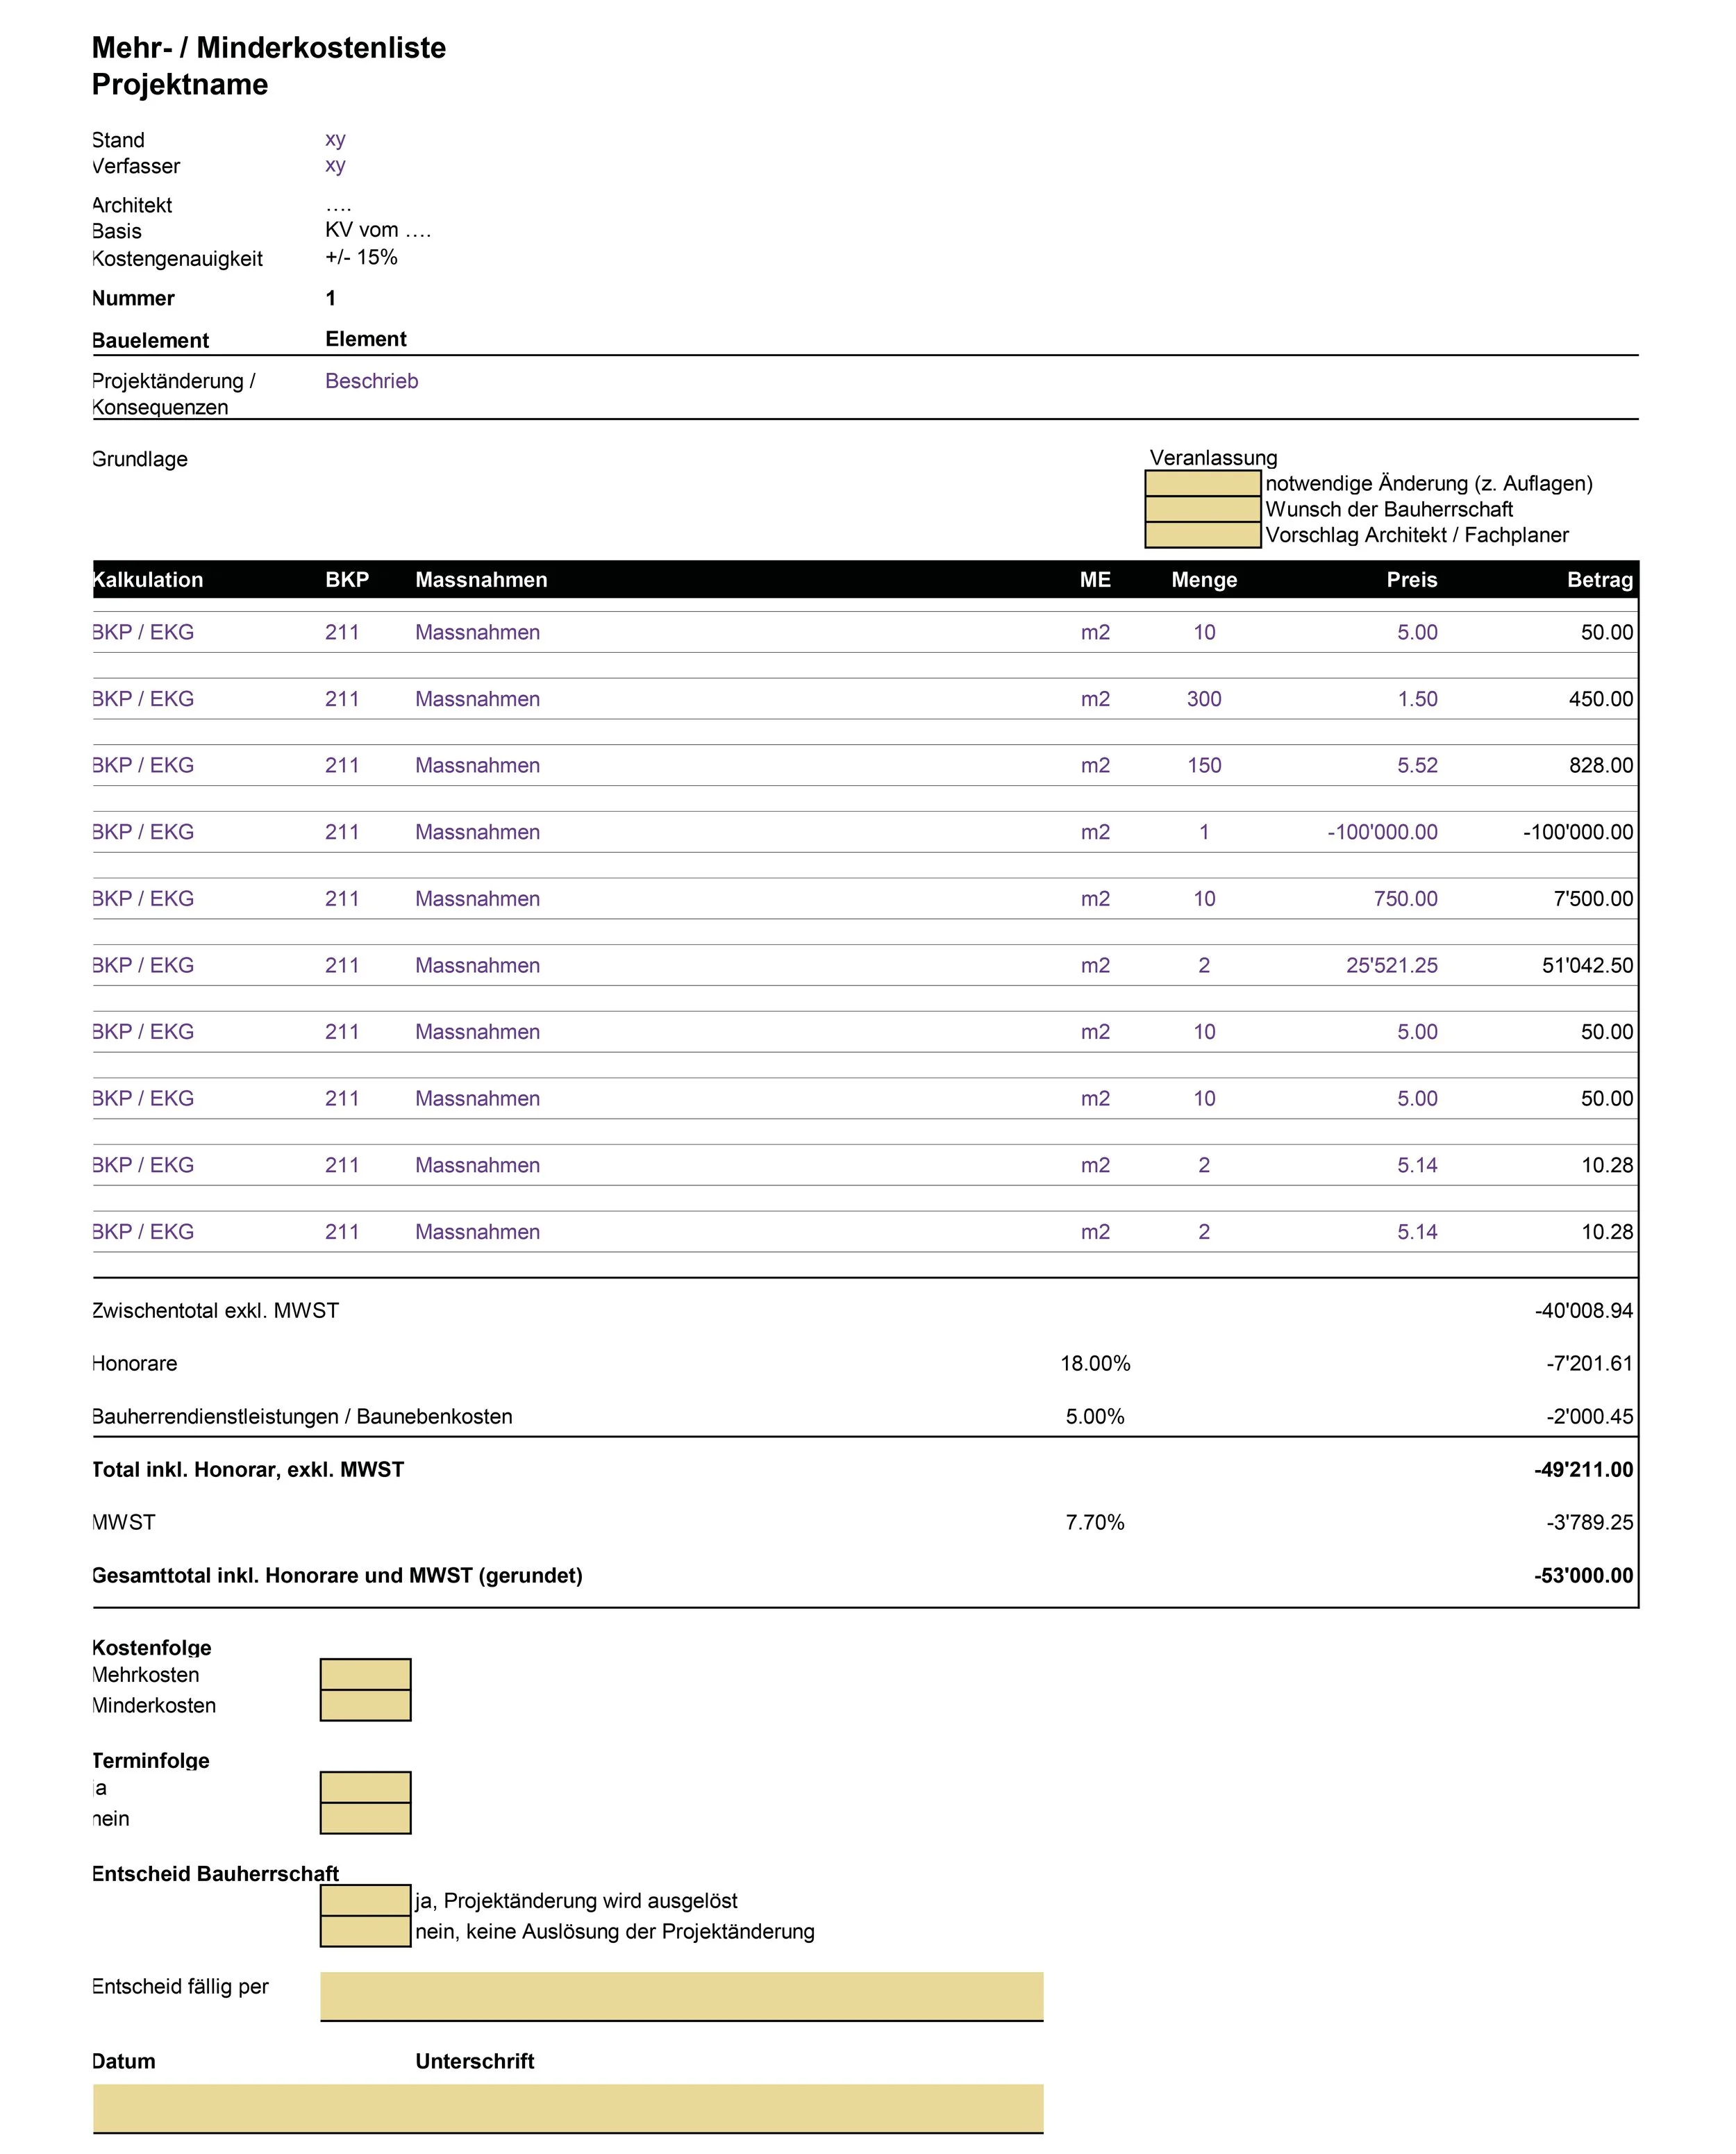Select the Mehr- / Minderkostenliste title

(269, 48)
